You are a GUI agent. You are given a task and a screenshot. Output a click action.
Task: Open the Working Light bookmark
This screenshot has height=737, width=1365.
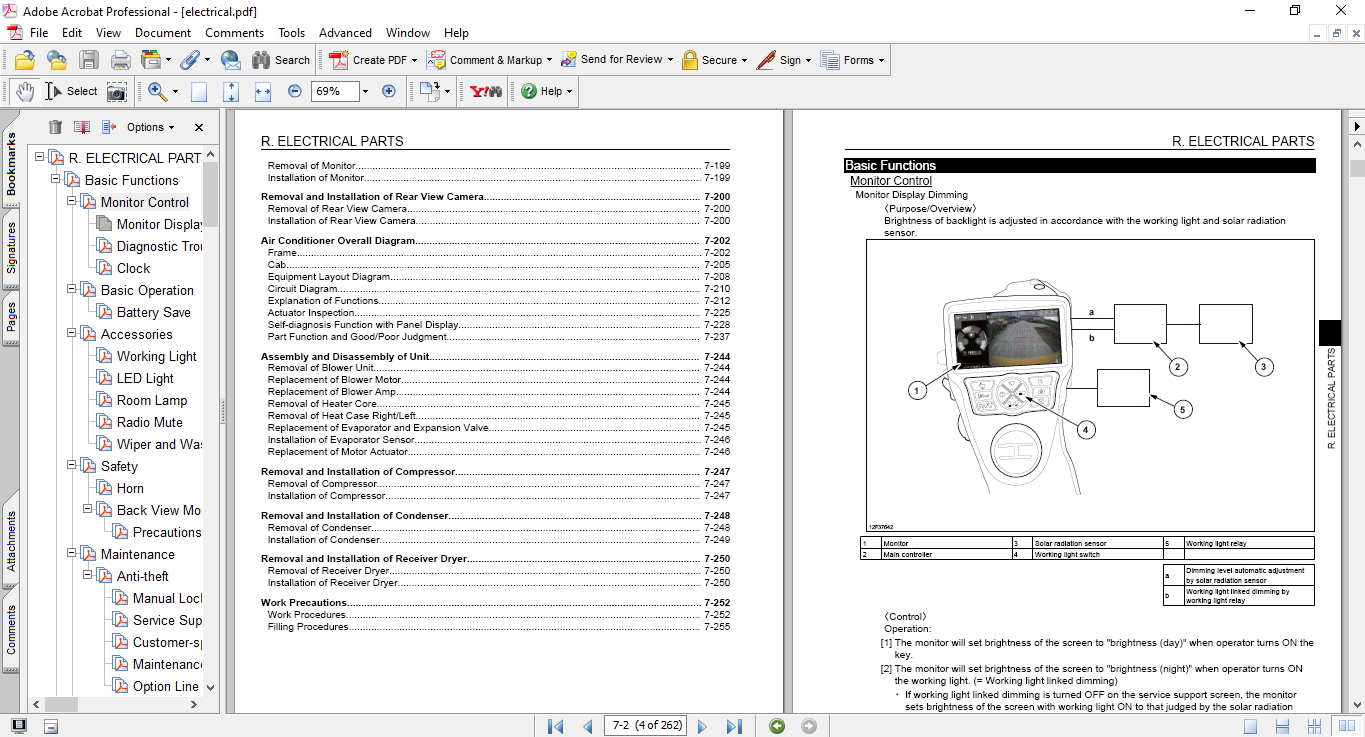tap(156, 356)
